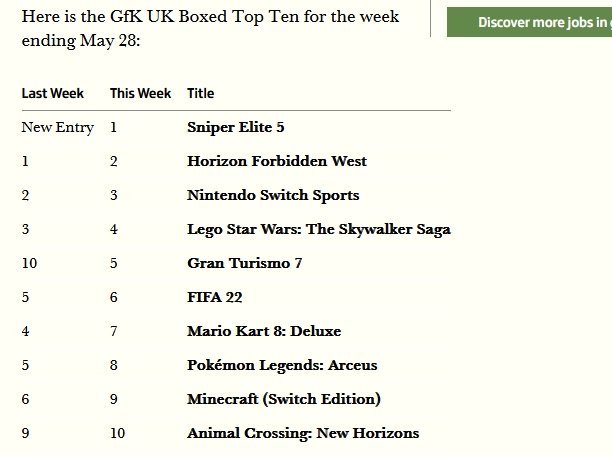Click last week rank 10 for Gran Turismo
The width and height of the screenshot is (612, 455).
(29, 263)
